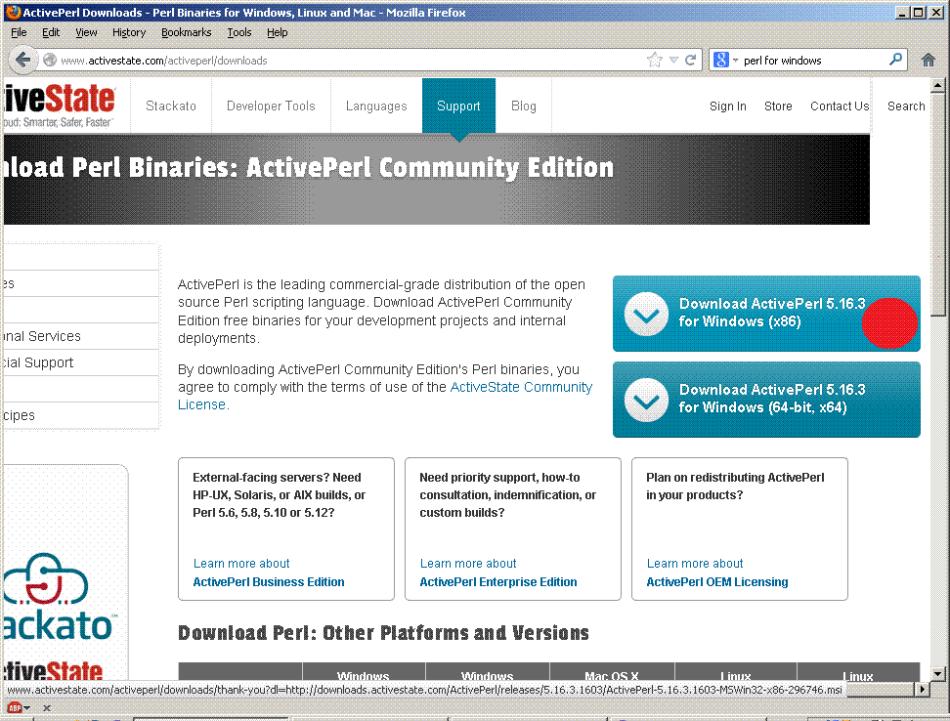Select the Blog navigation tab
Screen dimensions: 950x721
coord(523,106)
